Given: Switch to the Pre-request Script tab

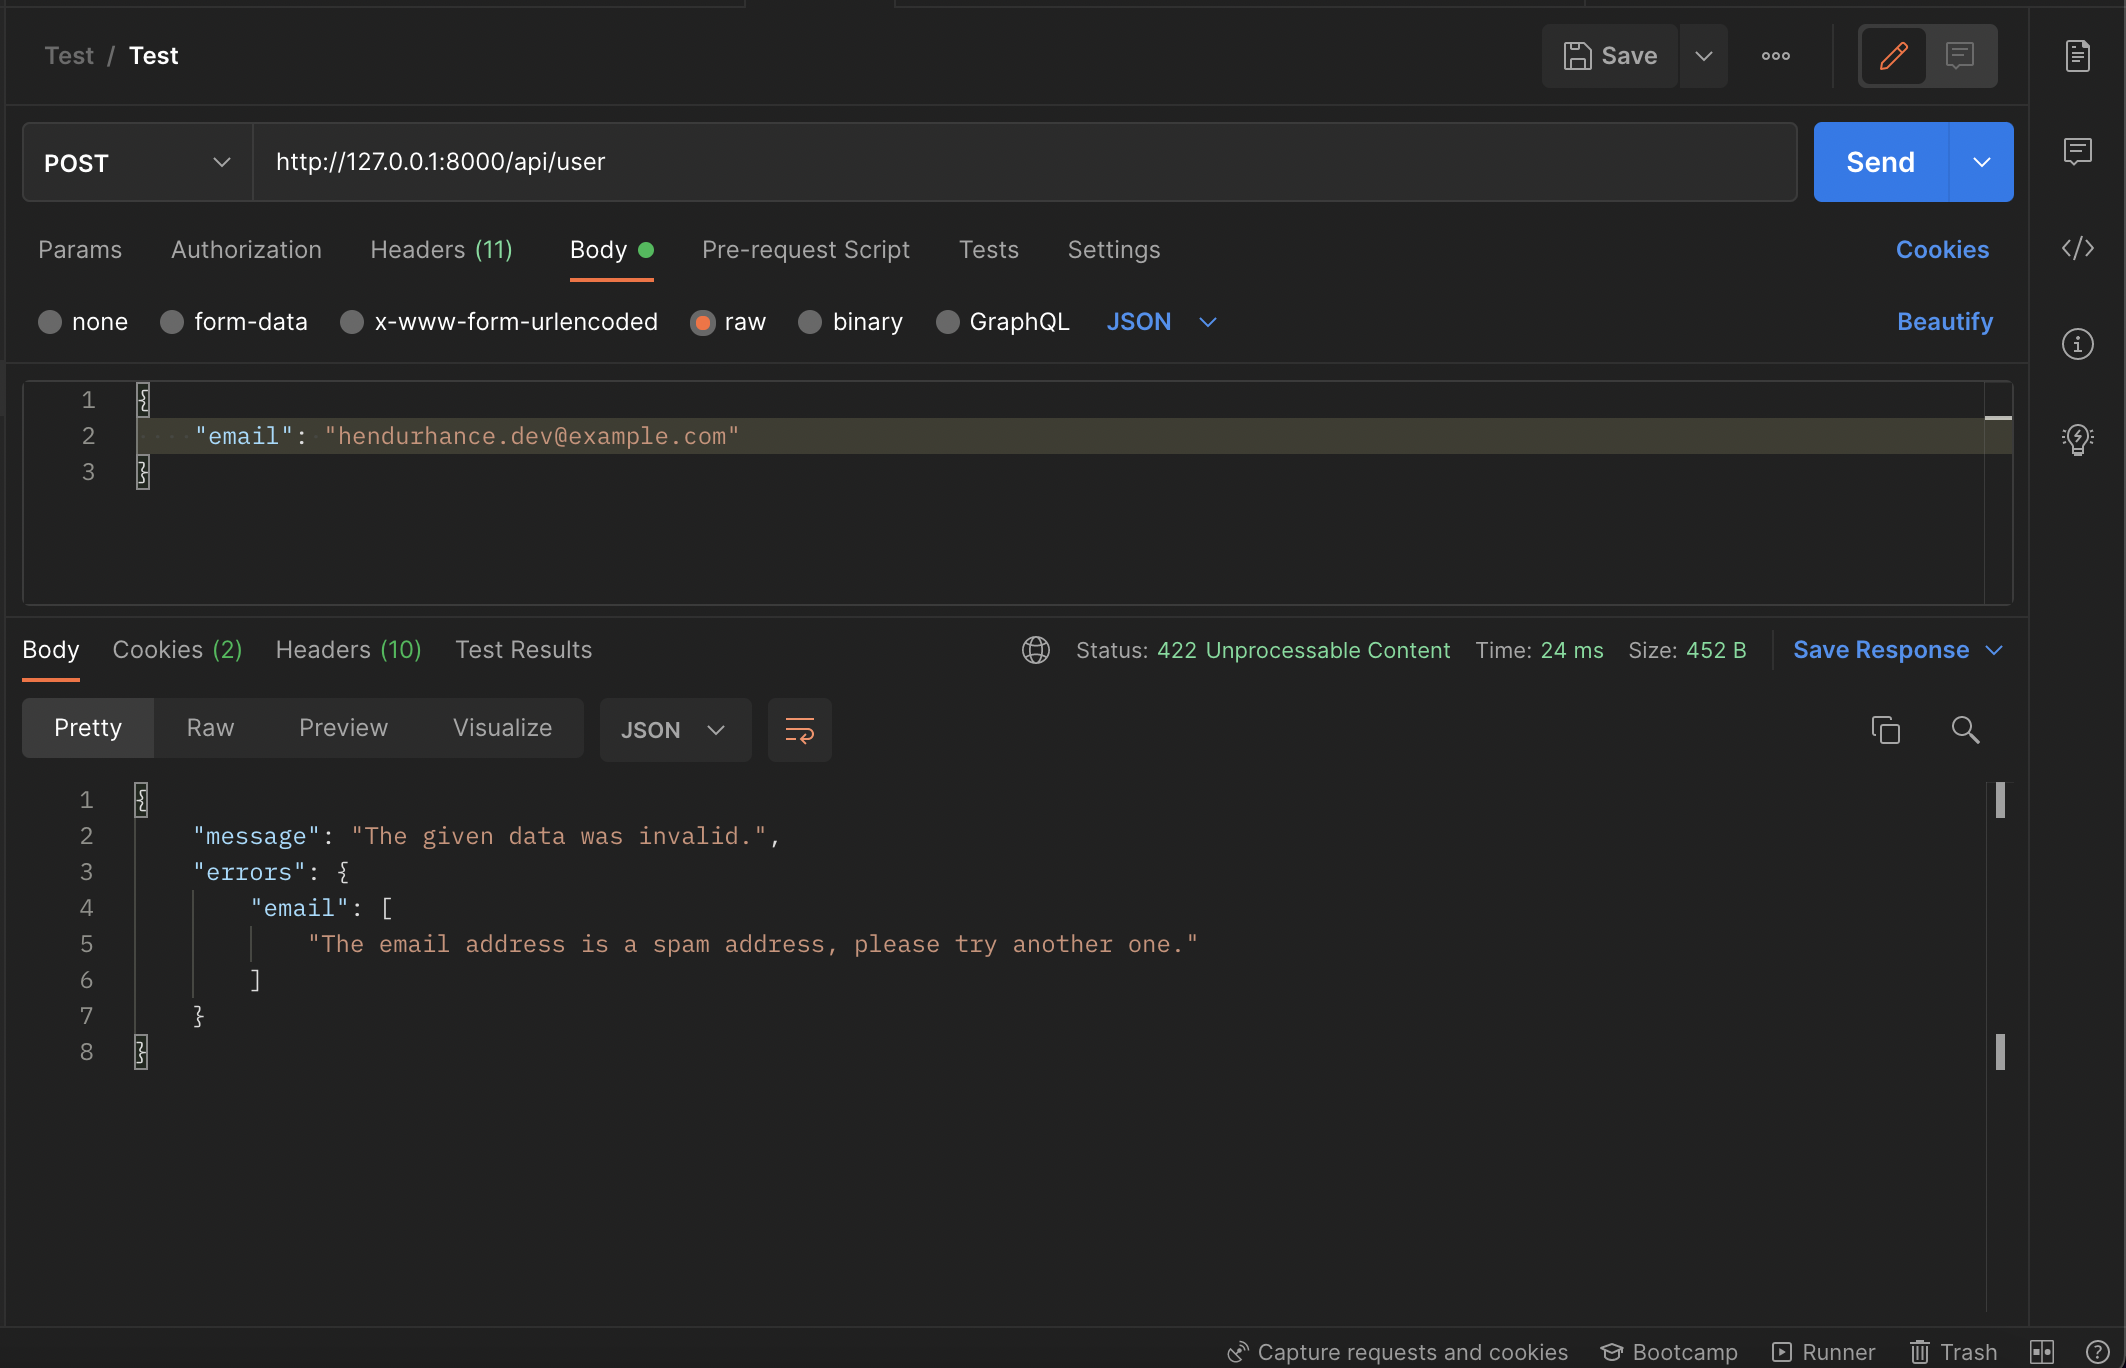Looking at the screenshot, I should [806, 248].
